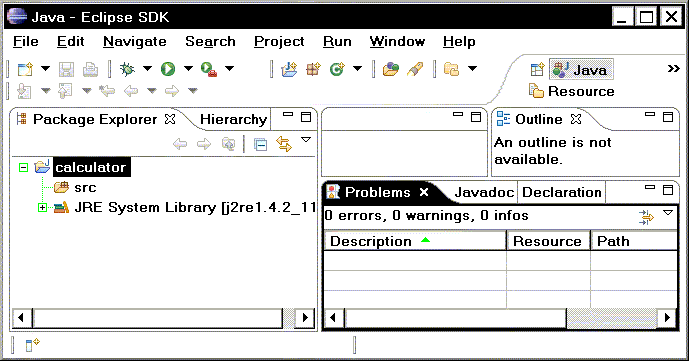The height and width of the screenshot is (361, 689).
Task: Click Problems table horizontal scrollbar left arrow
Action: [334, 318]
